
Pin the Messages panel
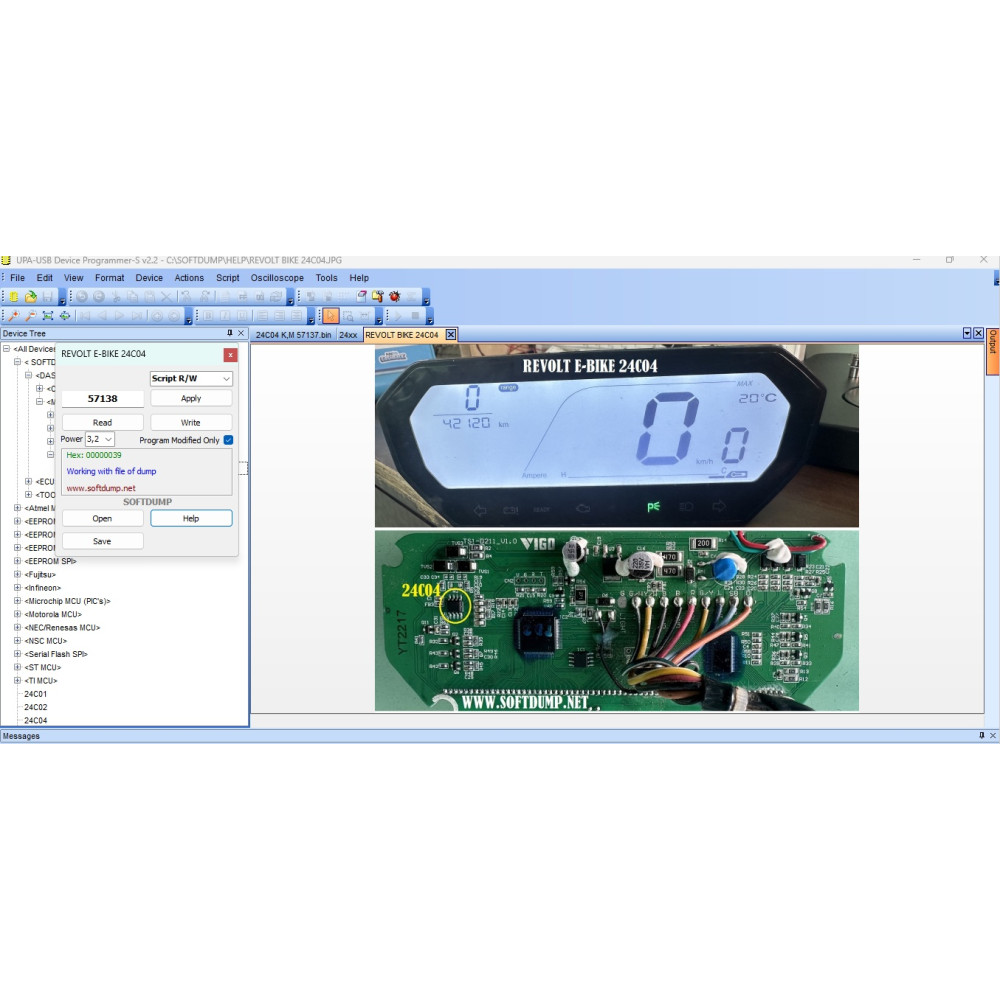[x=982, y=735]
